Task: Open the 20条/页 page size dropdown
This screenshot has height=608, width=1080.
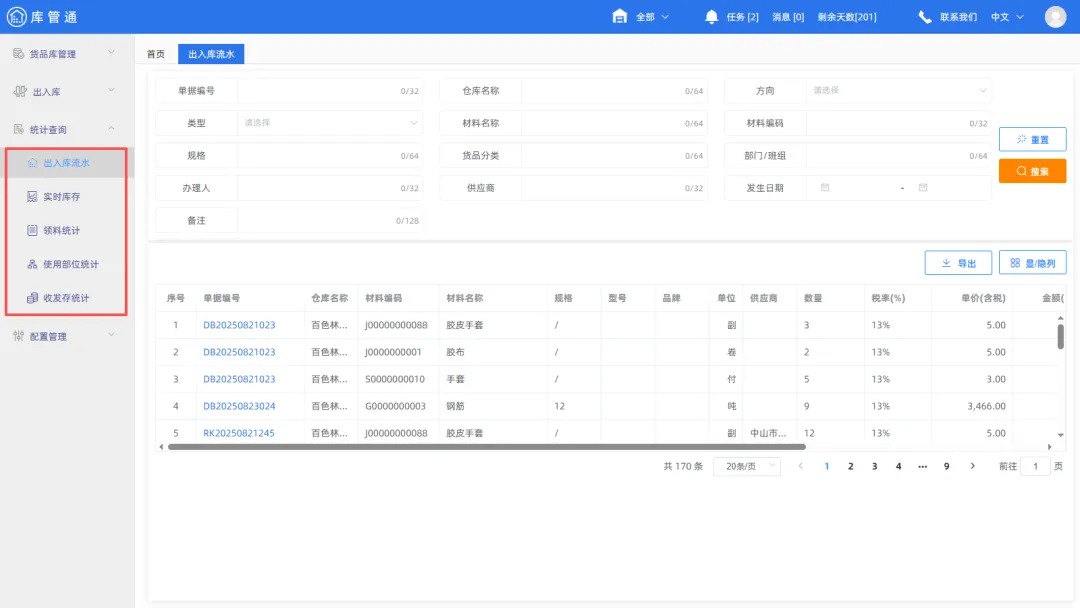Action: coord(746,467)
